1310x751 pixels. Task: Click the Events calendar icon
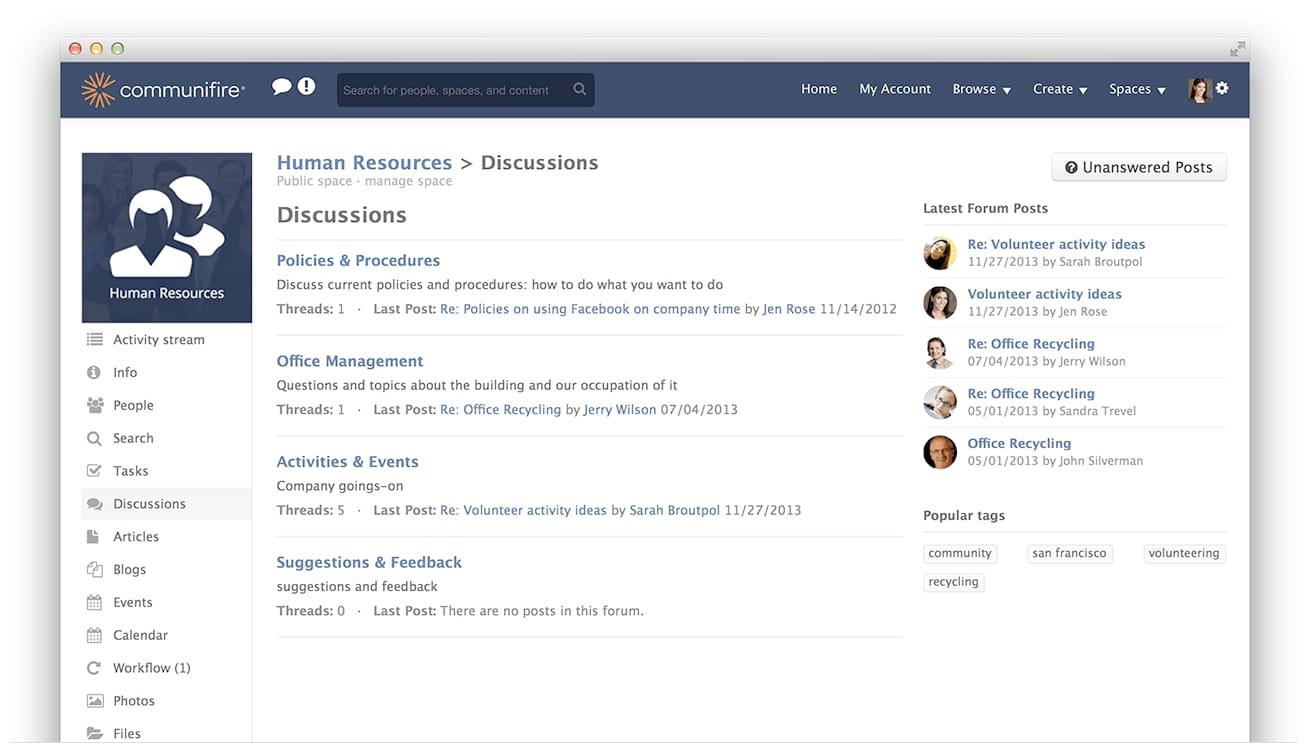(x=94, y=602)
